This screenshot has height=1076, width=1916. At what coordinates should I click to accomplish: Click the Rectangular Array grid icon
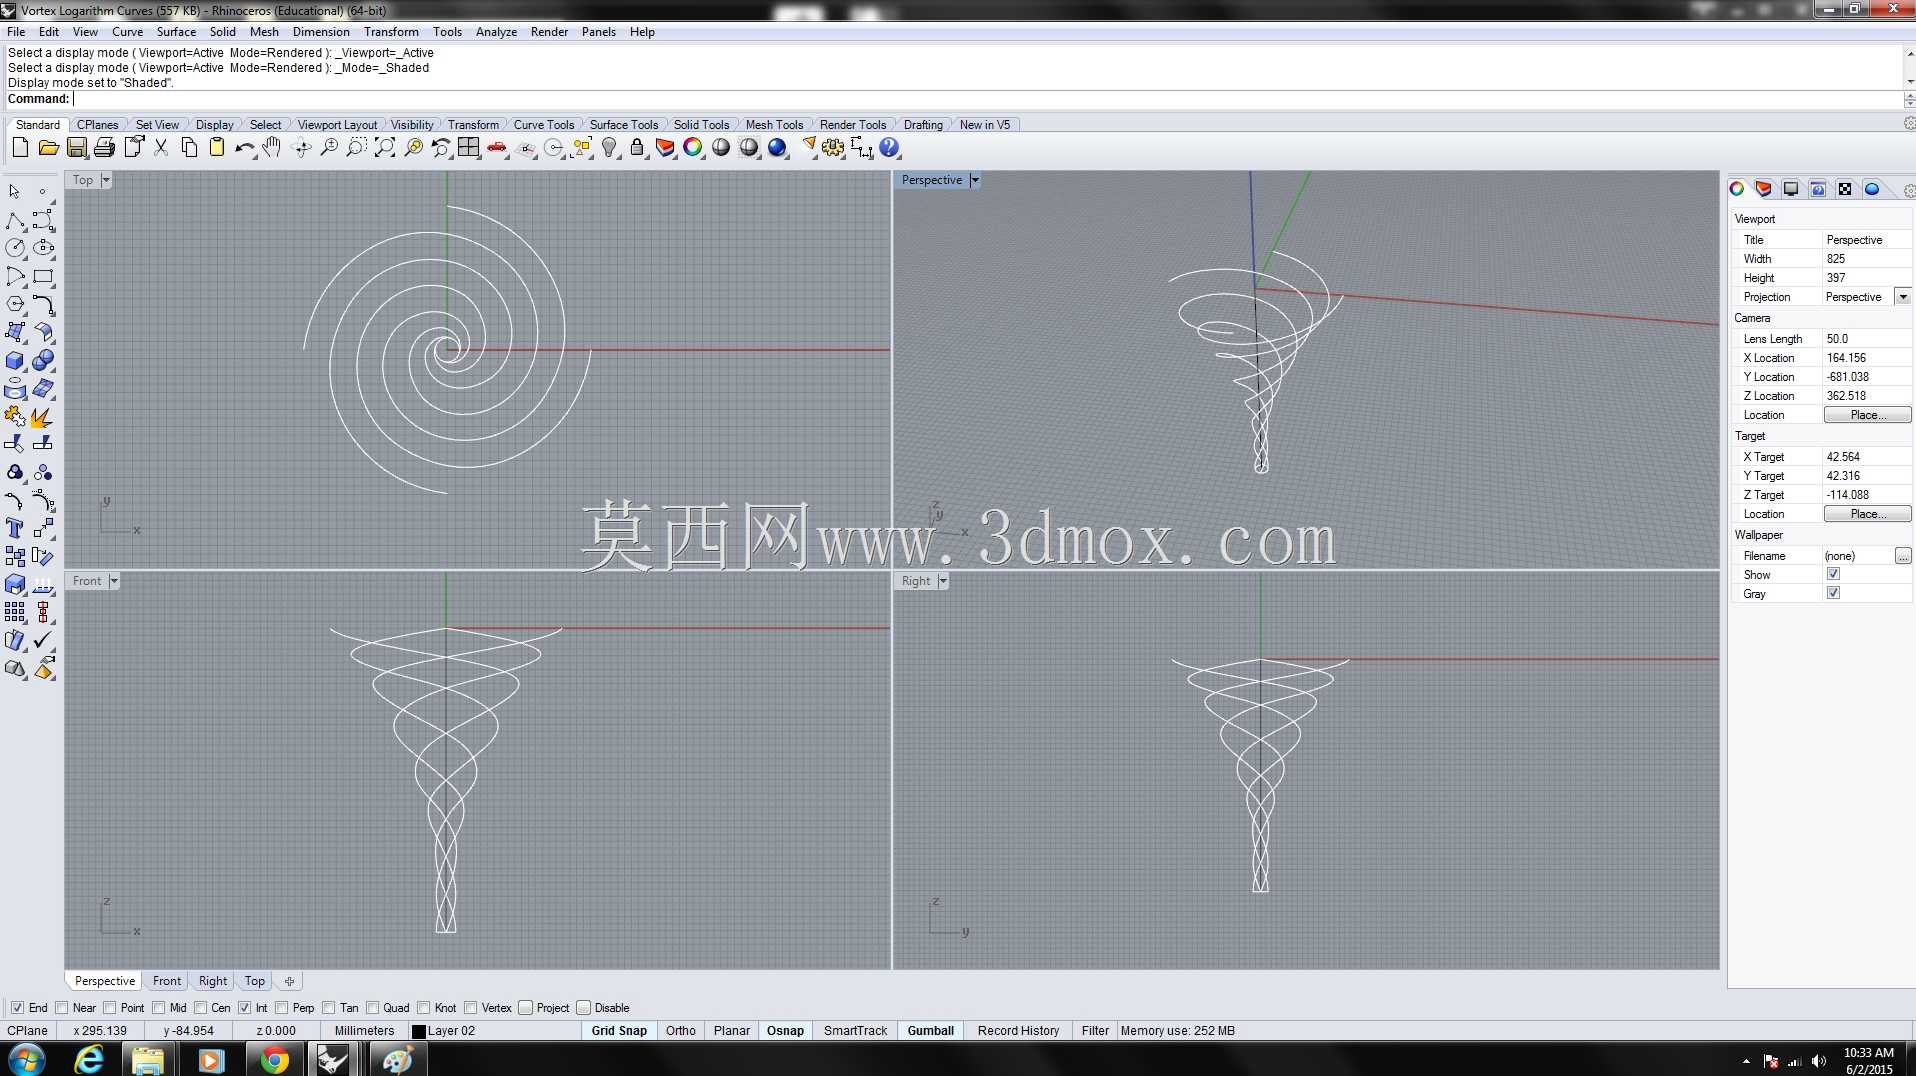(15, 612)
